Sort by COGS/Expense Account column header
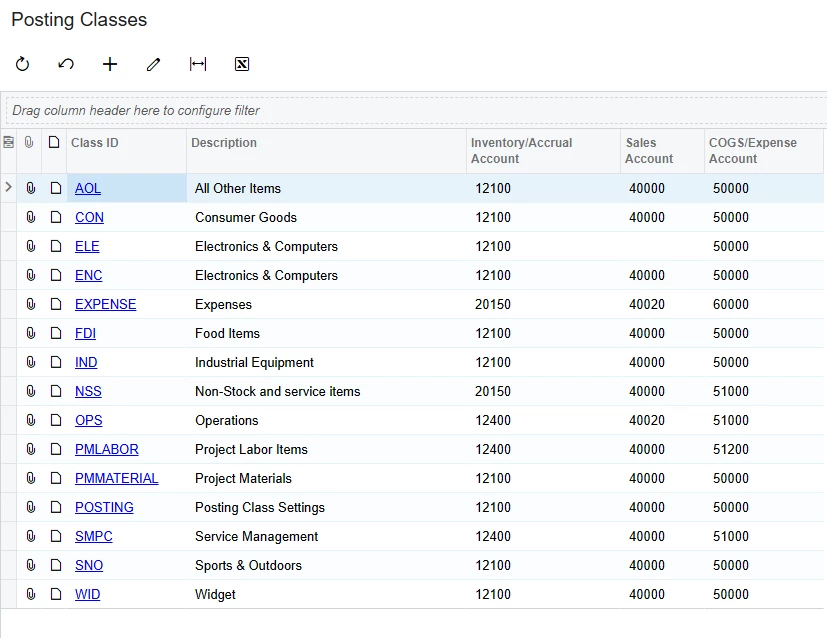Screen dimensions: 827x638 point(764,151)
